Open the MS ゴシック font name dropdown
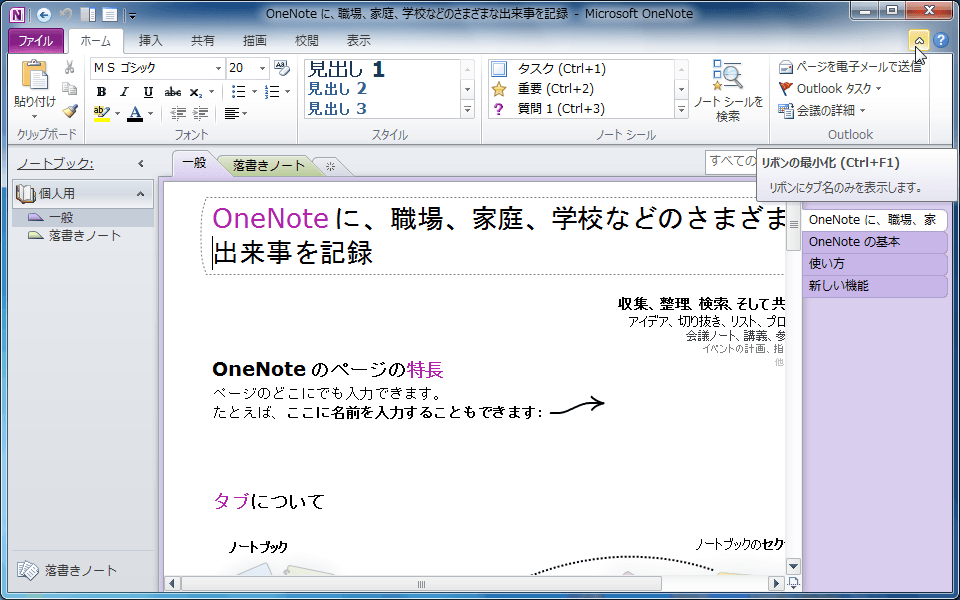 [x=219, y=68]
